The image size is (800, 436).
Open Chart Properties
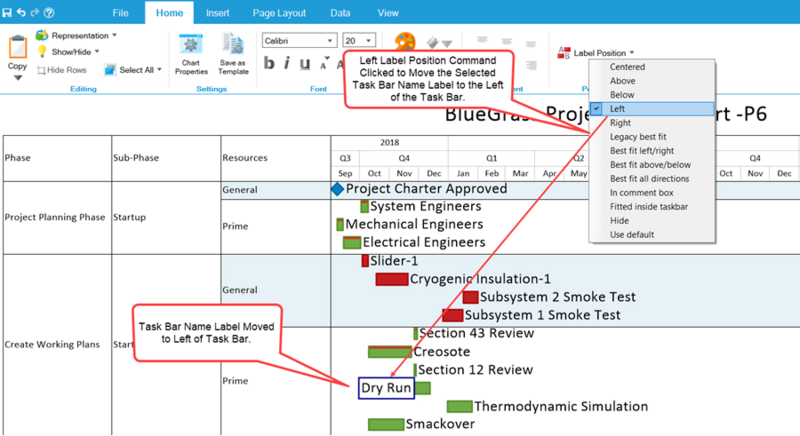point(191,55)
